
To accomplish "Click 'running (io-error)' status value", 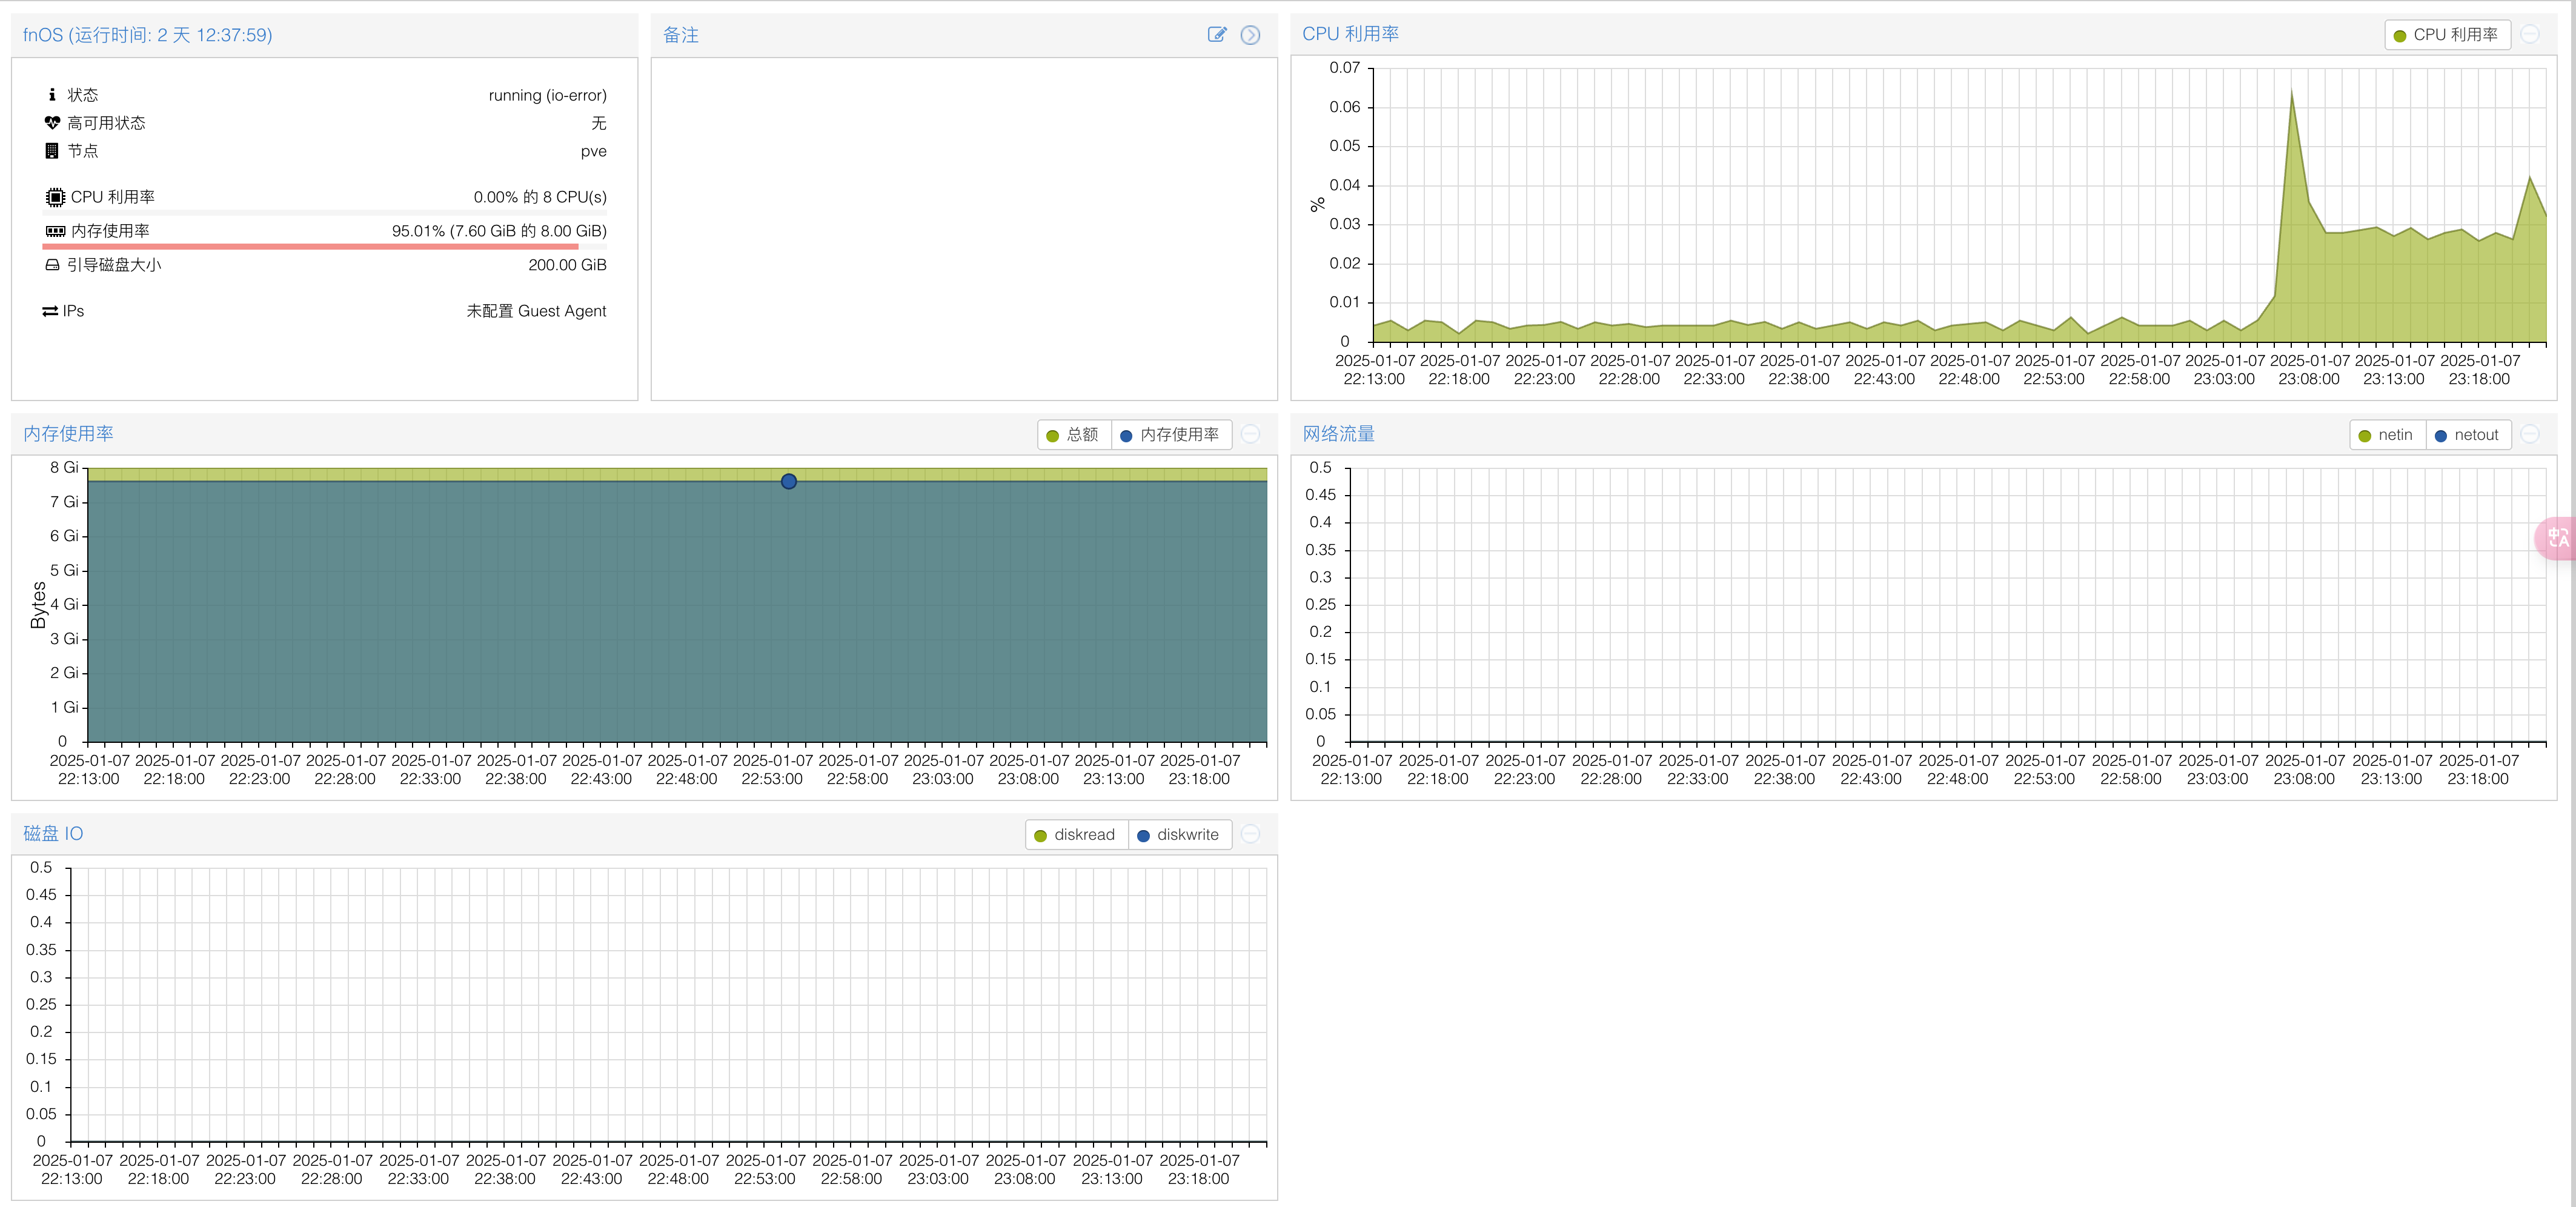I will click(x=547, y=95).
